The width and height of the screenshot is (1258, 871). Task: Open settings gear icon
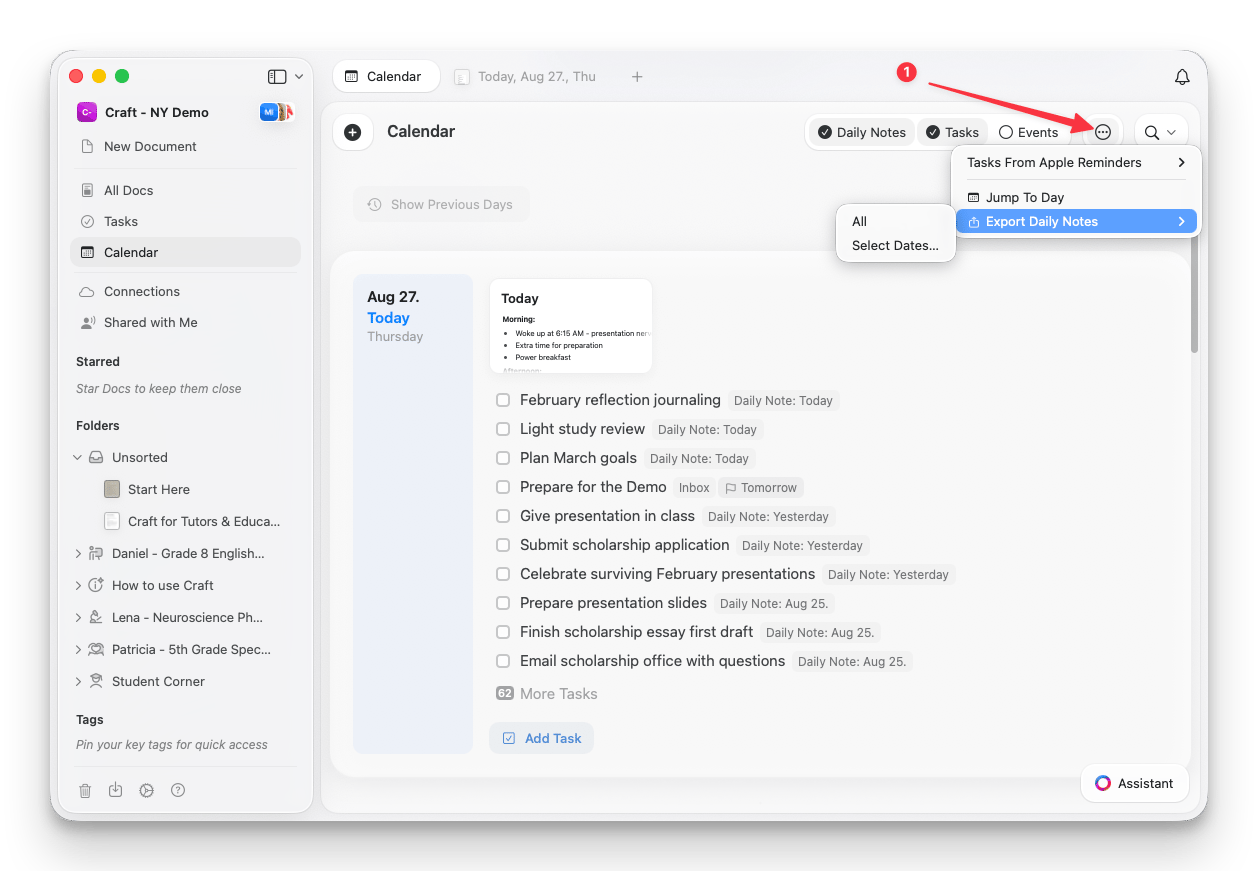tap(146, 790)
